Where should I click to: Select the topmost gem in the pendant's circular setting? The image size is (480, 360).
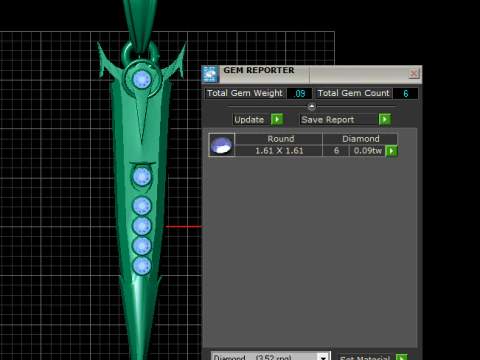[x=142, y=80]
